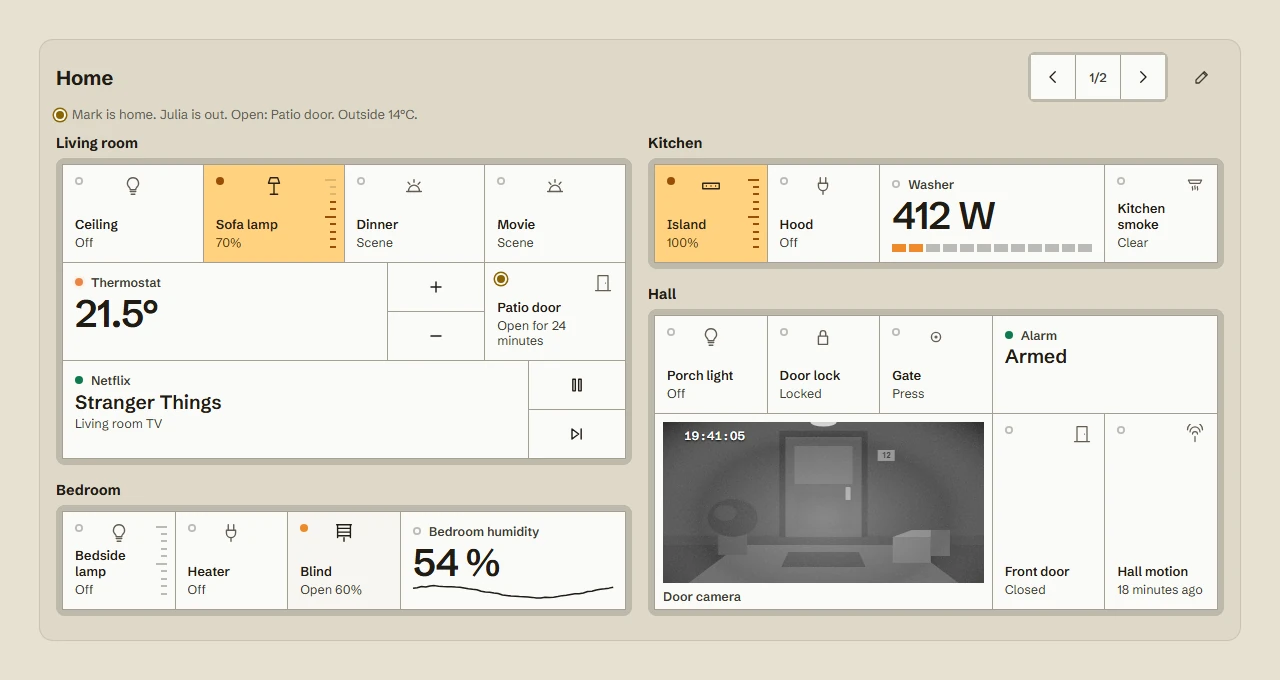This screenshot has width=1280, height=680.
Task: Open the Alarm Armed tile
Action: (x=1105, y=364)
